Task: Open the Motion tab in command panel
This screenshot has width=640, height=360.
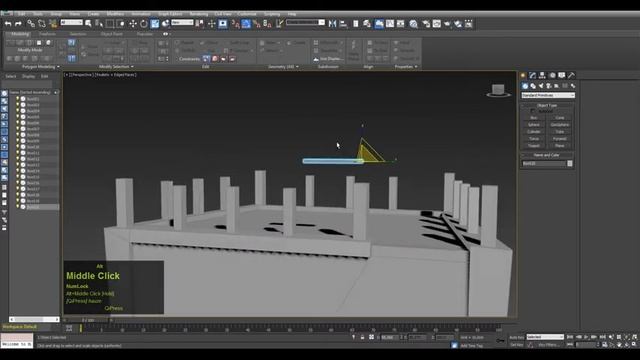Action: click(x=552, y=75)
